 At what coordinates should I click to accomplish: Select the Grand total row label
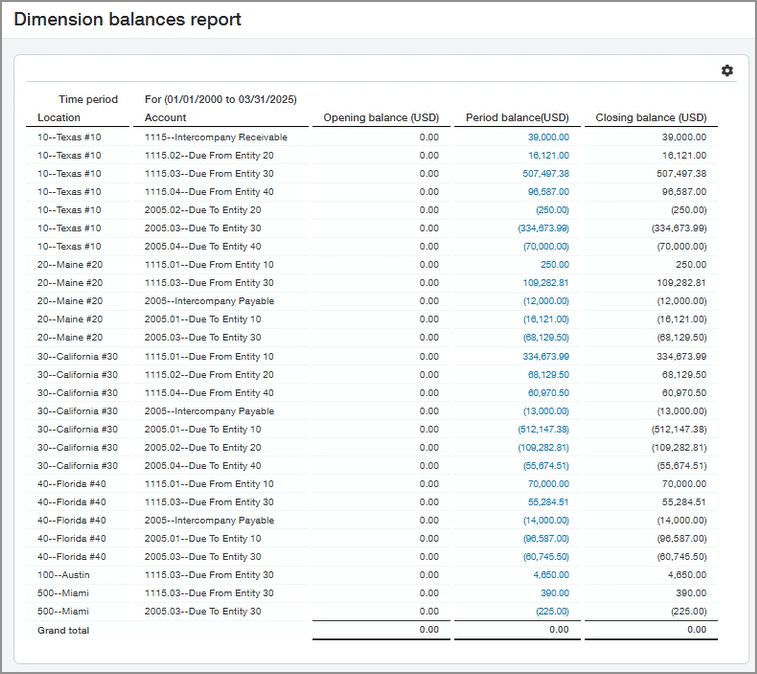click(63, 630)
